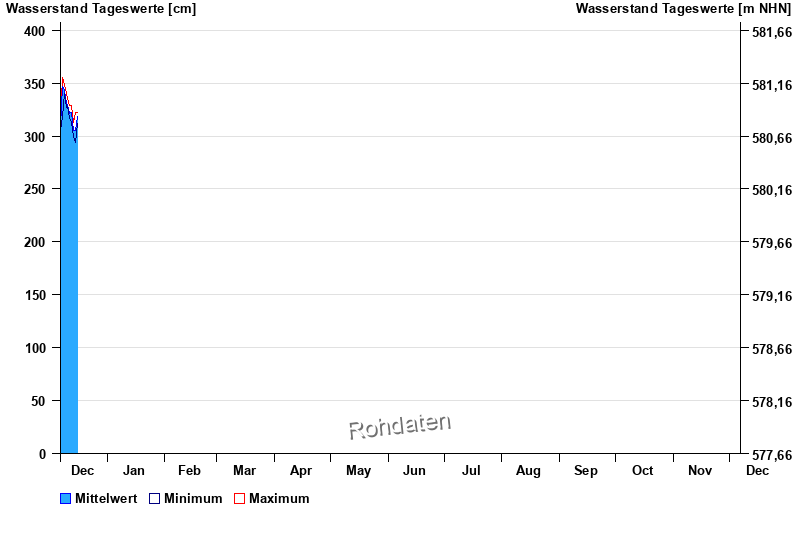
Task: Select the Maximum legend label
Action: (x=279, y=499)
